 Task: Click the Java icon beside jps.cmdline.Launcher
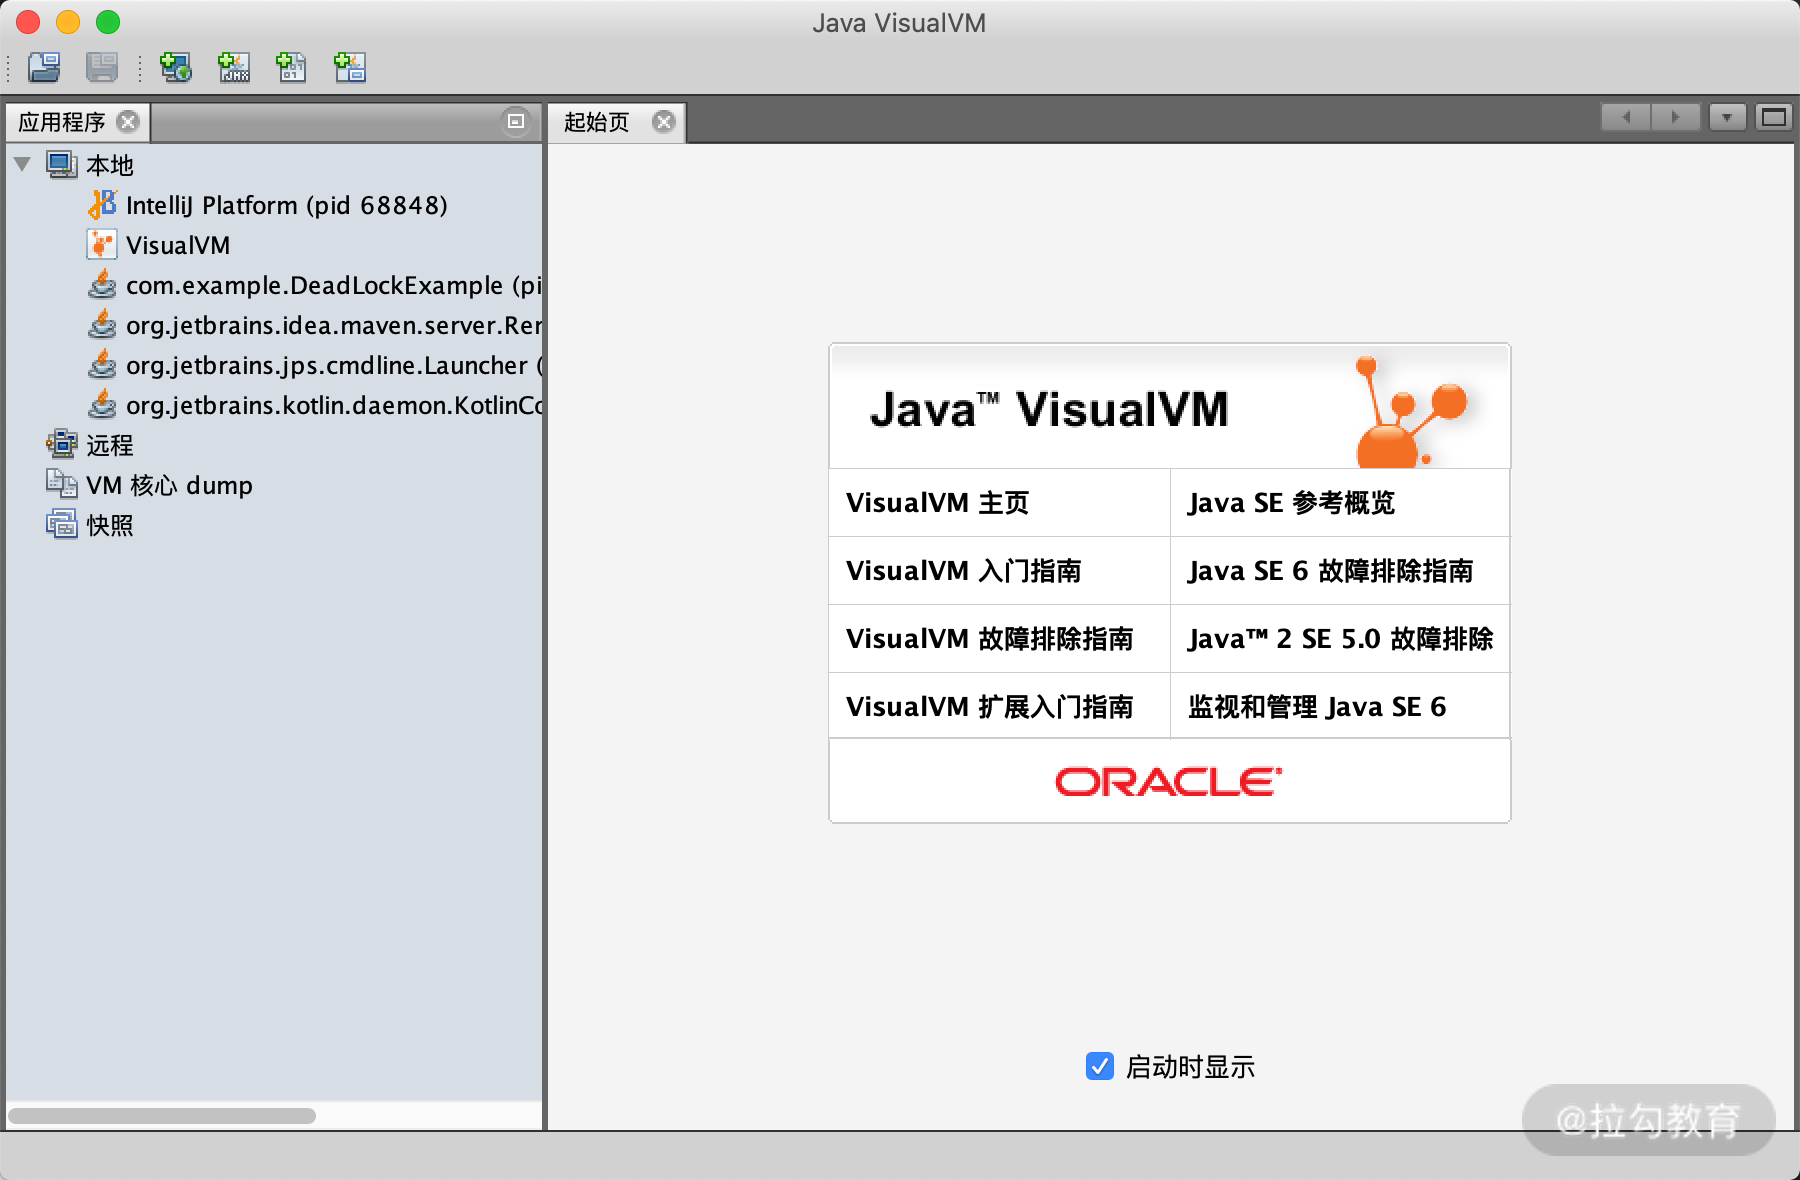102,365
